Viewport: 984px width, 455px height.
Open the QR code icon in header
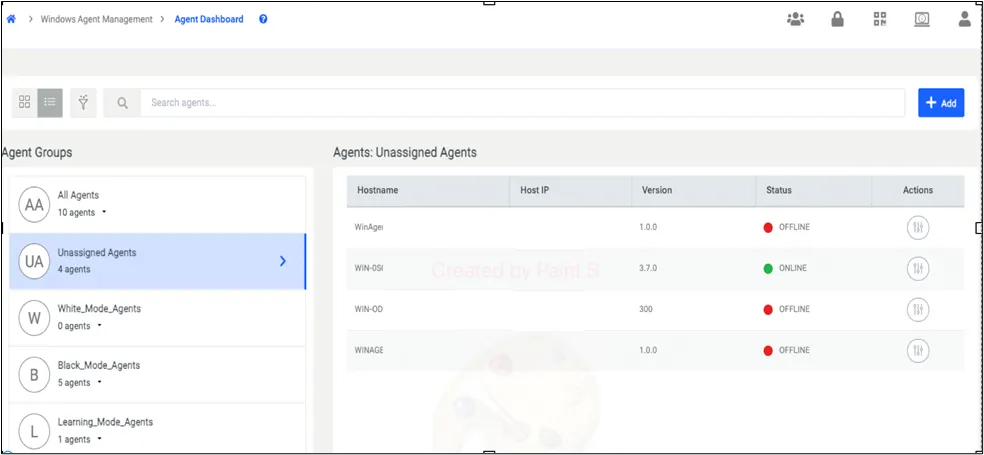(x=880, y=19)
